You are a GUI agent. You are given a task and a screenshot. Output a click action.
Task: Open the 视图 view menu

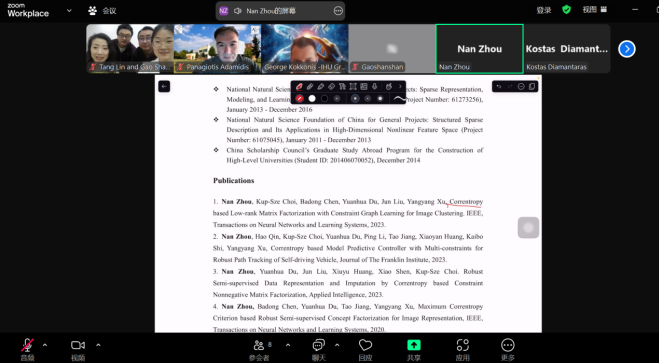tap(595, 10)
